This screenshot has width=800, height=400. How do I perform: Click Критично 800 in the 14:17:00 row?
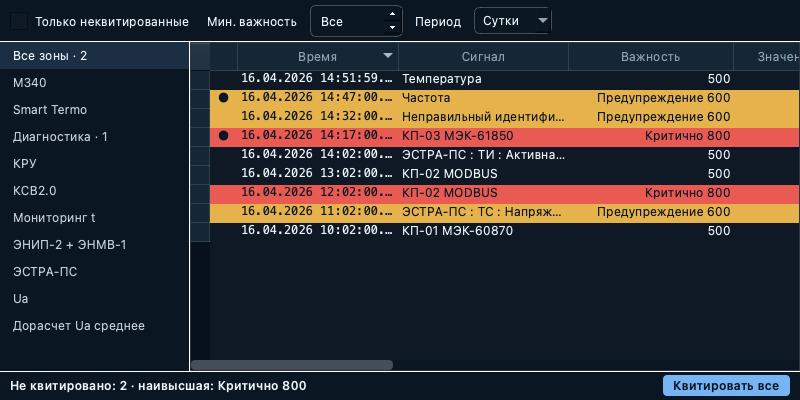point(651,136)
